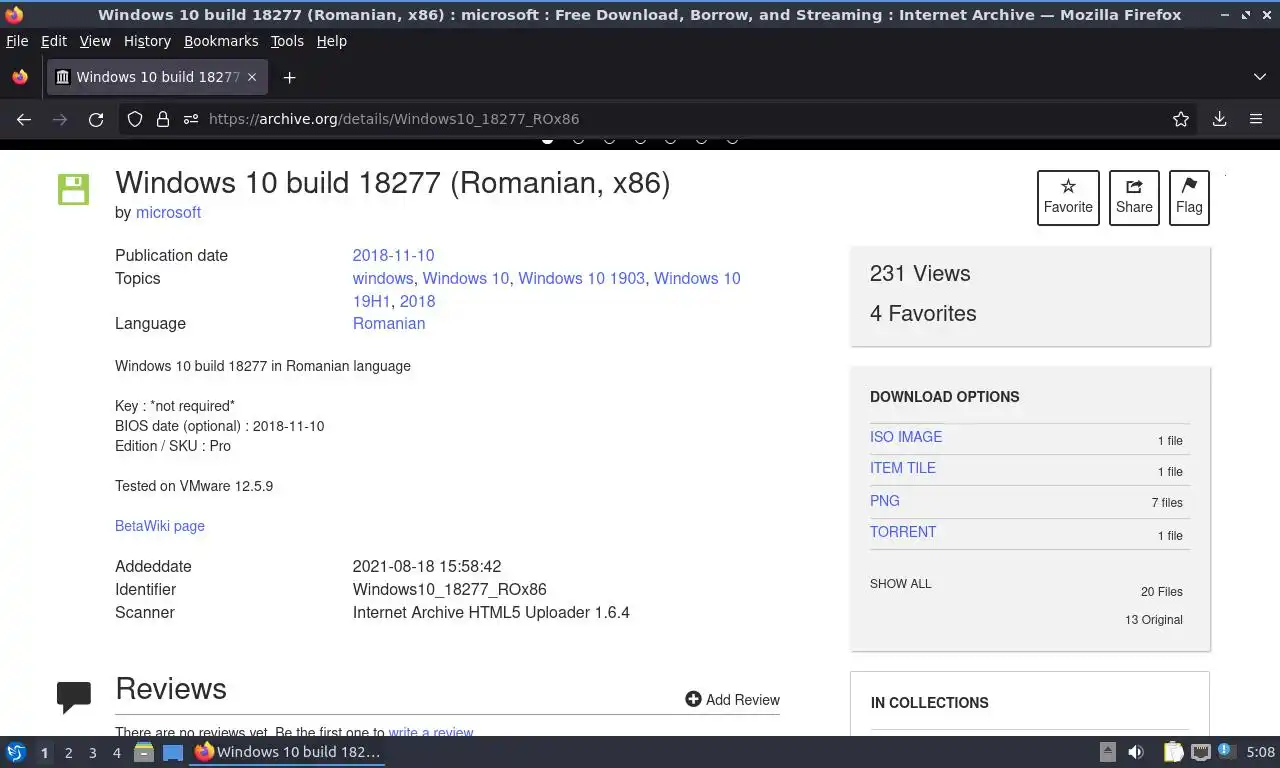Click Add Review

click(733, 700)
